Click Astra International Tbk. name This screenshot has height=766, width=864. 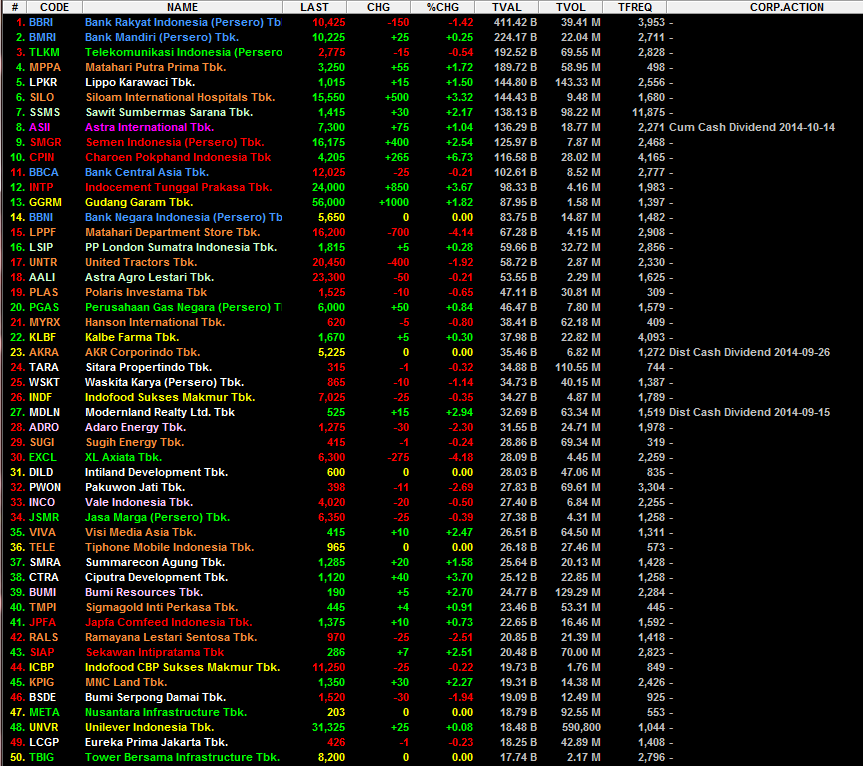pos(149,127)
